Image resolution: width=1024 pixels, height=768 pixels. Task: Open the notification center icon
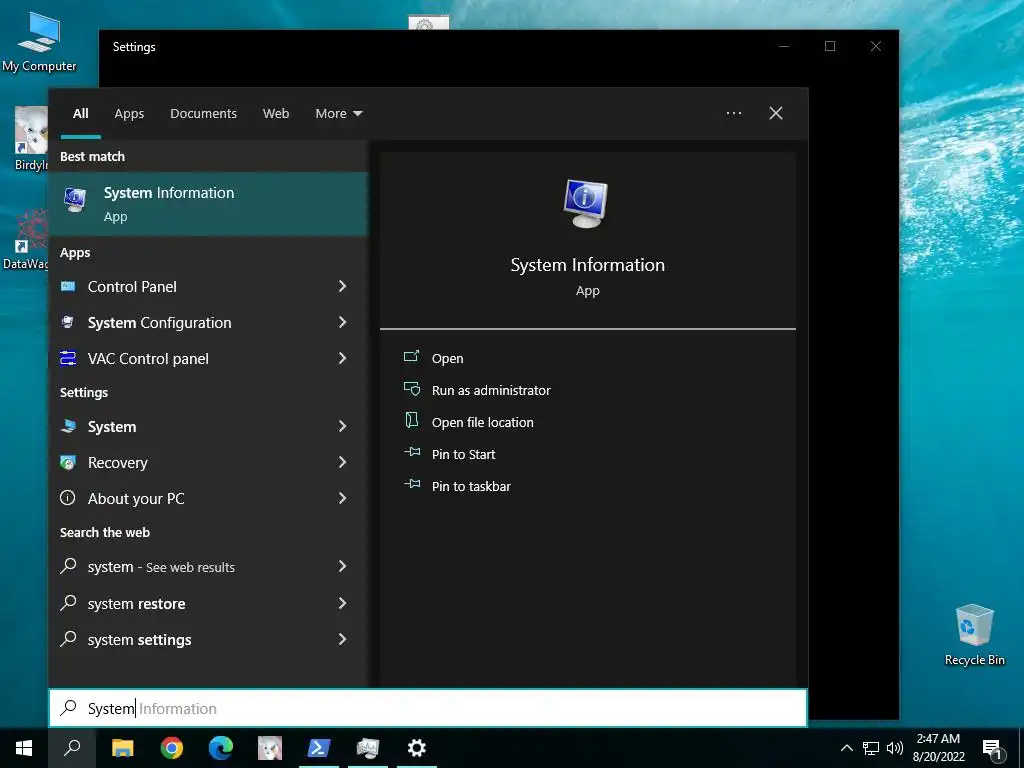[x=993, y=749]
